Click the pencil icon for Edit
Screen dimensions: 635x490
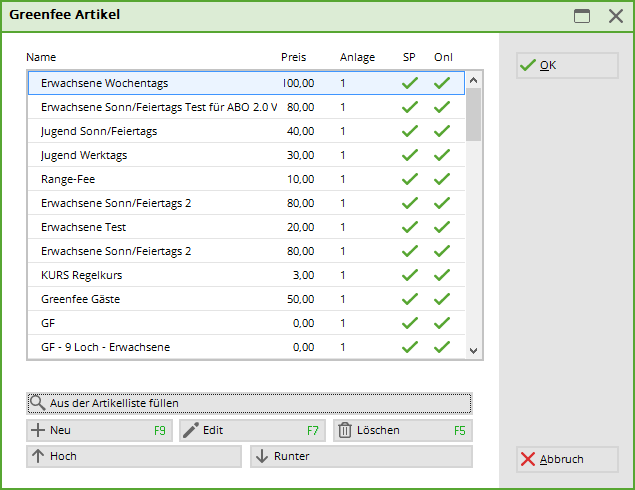coord(191,430)
